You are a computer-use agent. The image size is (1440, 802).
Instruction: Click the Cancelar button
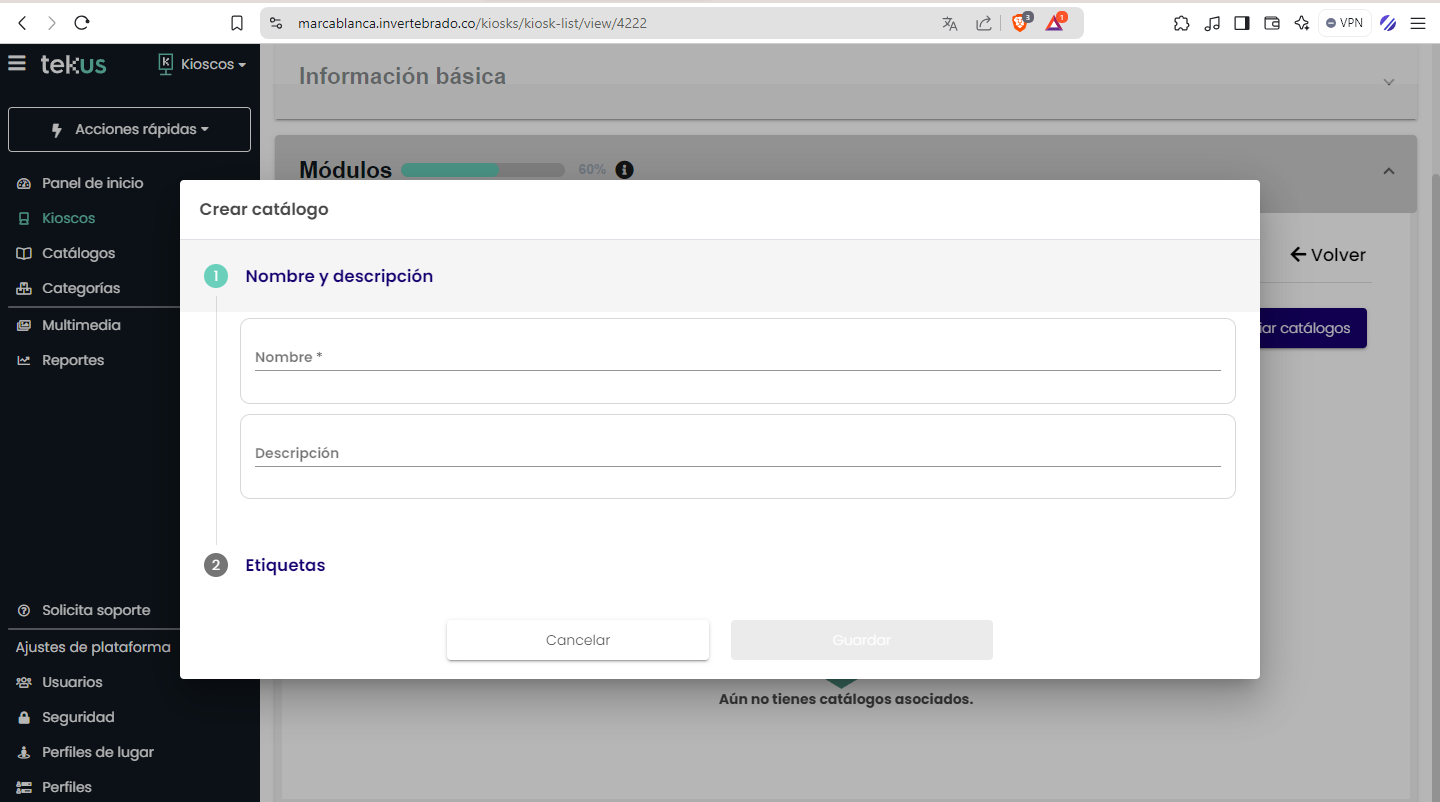click(x=578, y=640)
